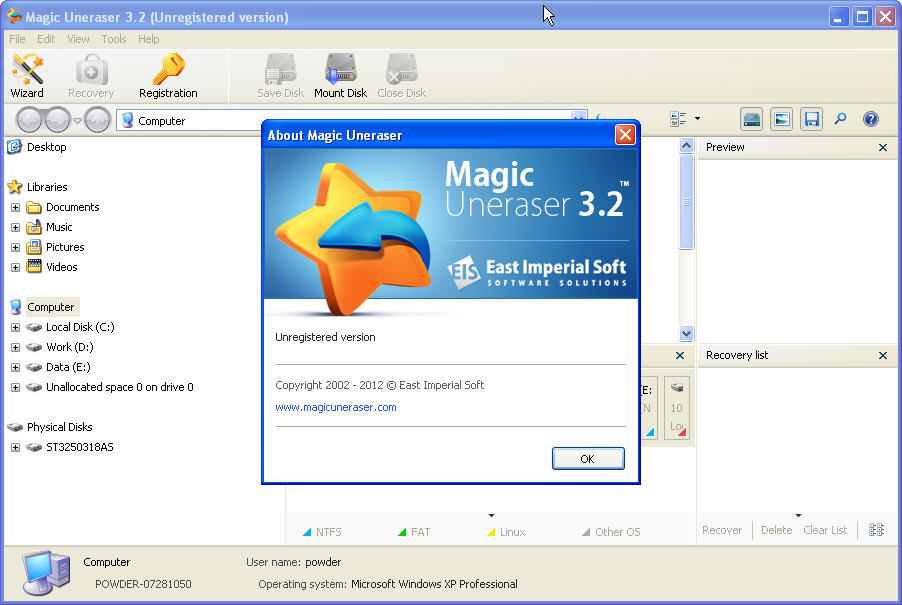
Task: Click the Help question mark icon
Action: 870,119
